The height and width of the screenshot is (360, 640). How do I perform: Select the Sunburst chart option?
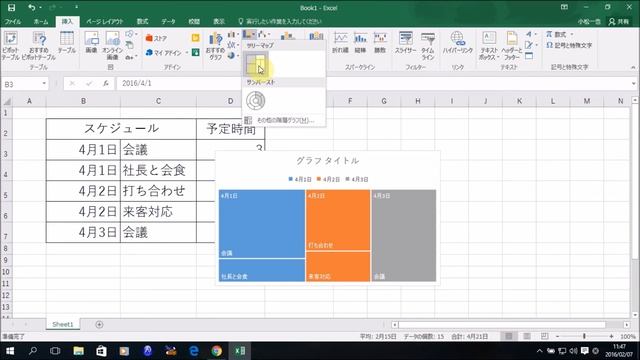(256, 100)
